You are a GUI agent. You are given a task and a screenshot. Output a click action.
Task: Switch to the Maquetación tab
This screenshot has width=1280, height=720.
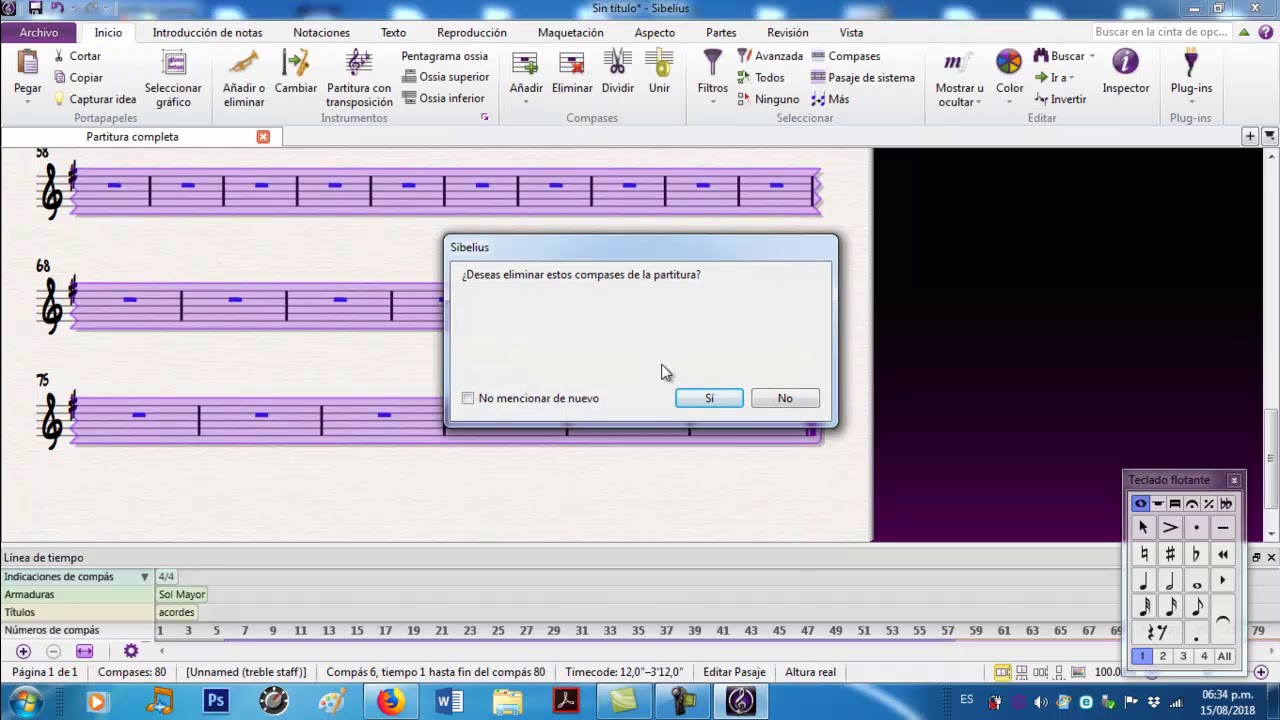point(570,32)
